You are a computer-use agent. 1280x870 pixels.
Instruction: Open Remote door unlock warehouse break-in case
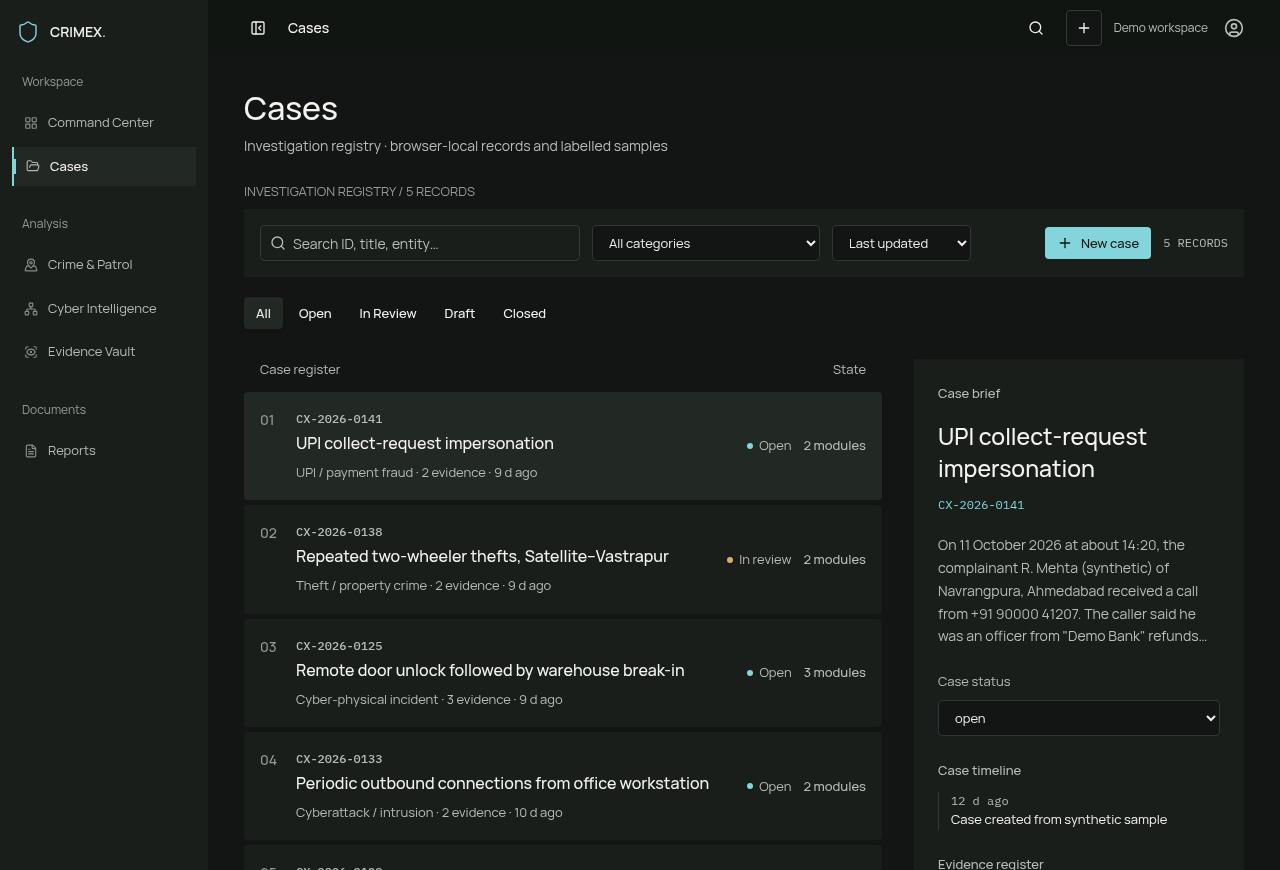point(563,673)
